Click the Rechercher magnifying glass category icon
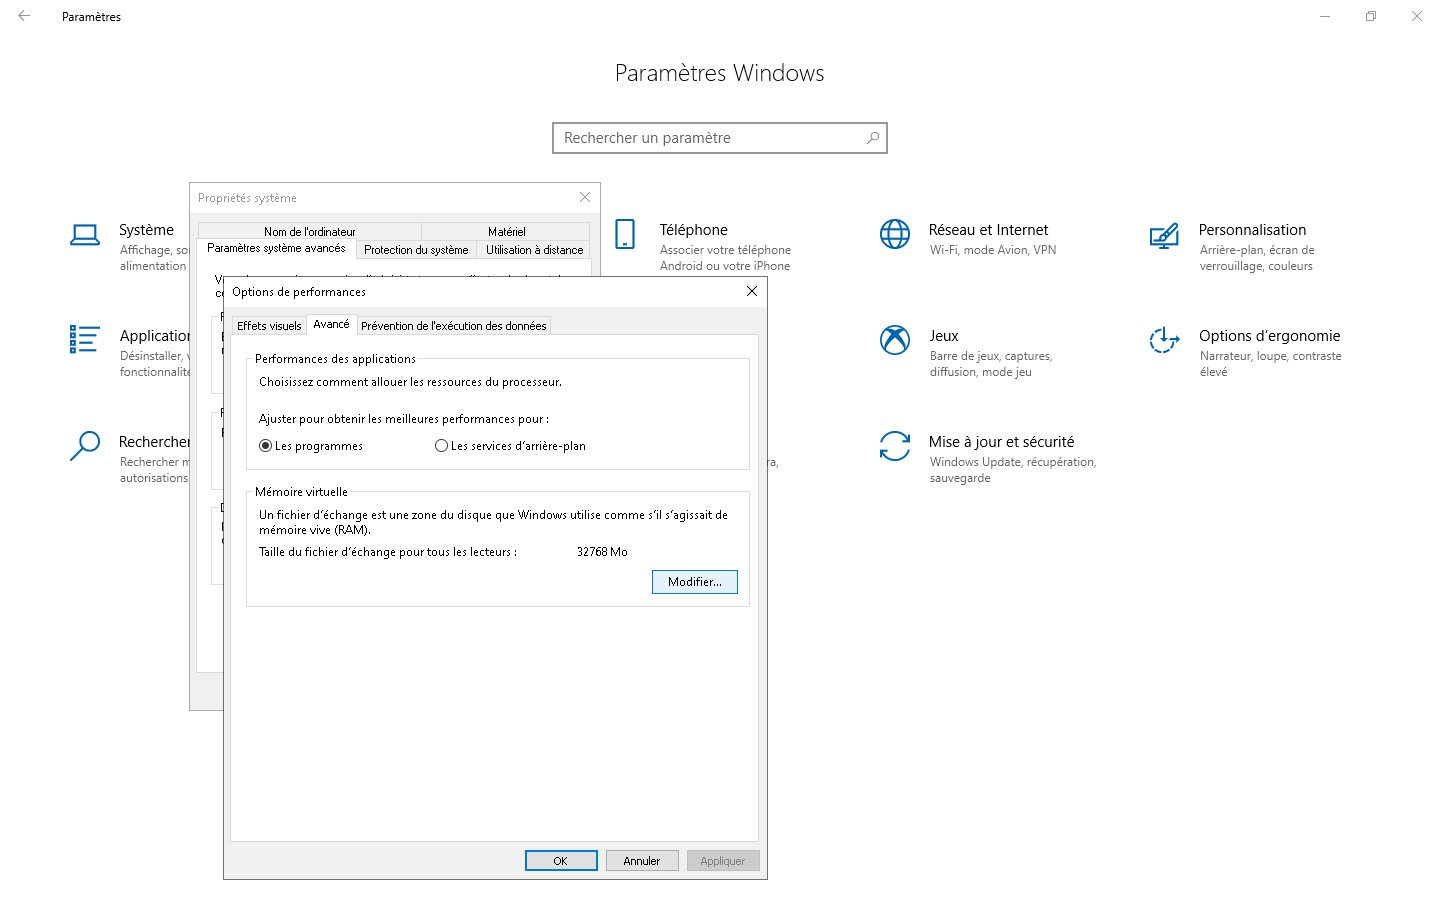This screenshot has width=1440, height=900. pos(85,446)
